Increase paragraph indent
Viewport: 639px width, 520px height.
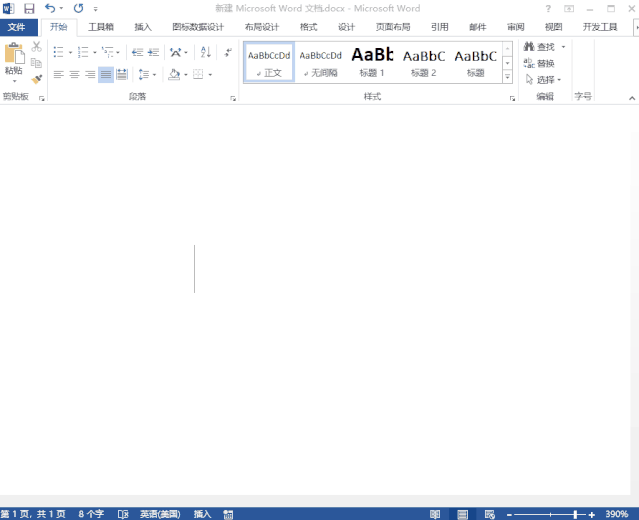(x=154, y=52)
